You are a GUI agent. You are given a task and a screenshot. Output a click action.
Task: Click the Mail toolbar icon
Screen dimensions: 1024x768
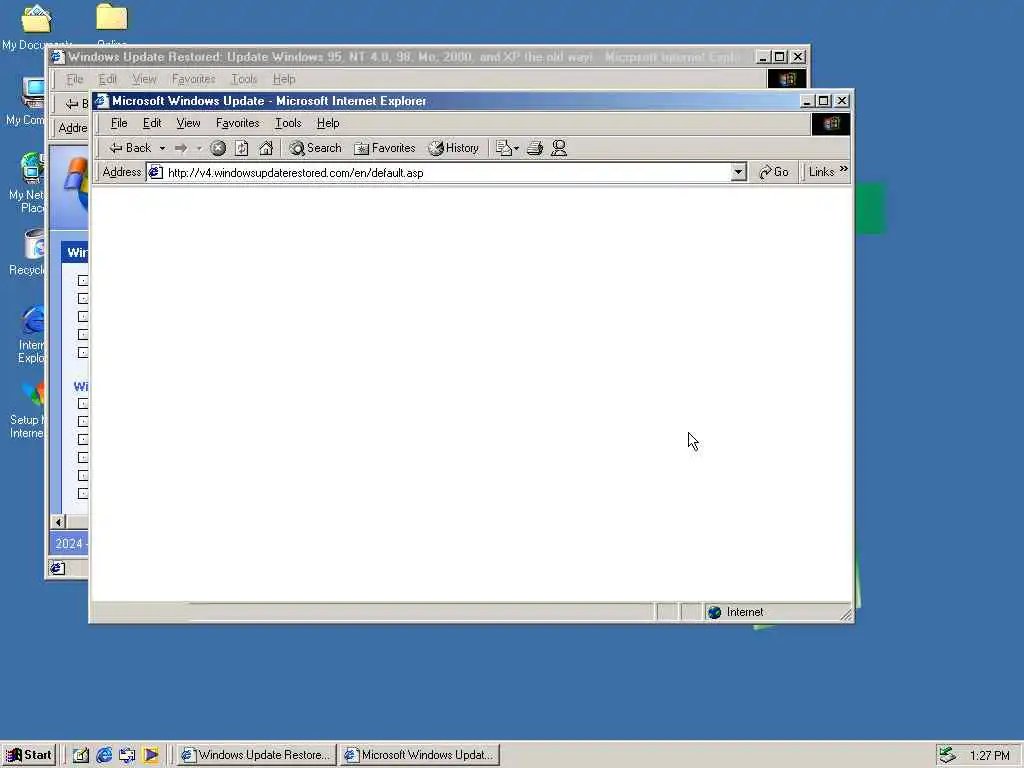pos(503,148)
